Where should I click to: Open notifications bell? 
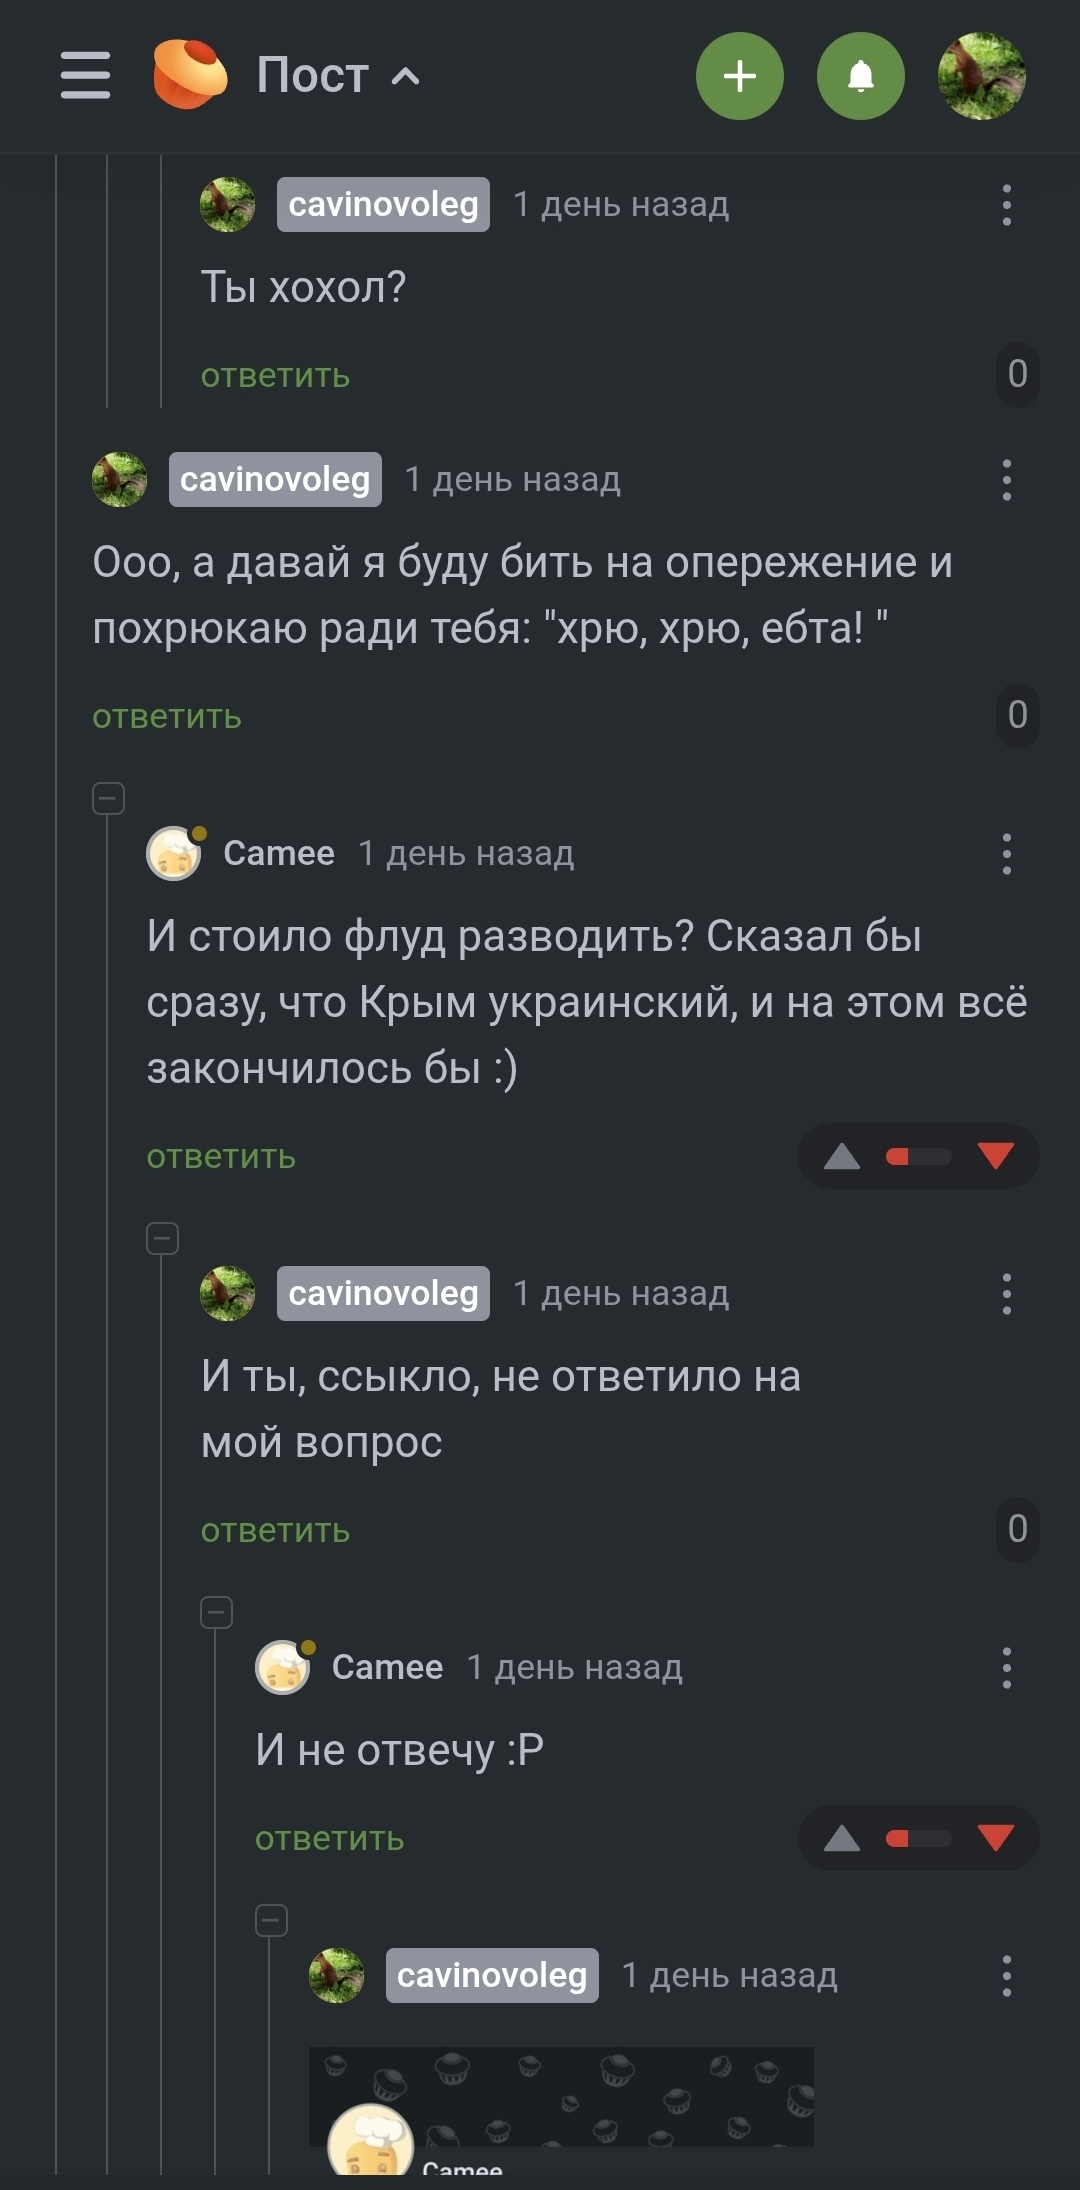pos(860,76)
